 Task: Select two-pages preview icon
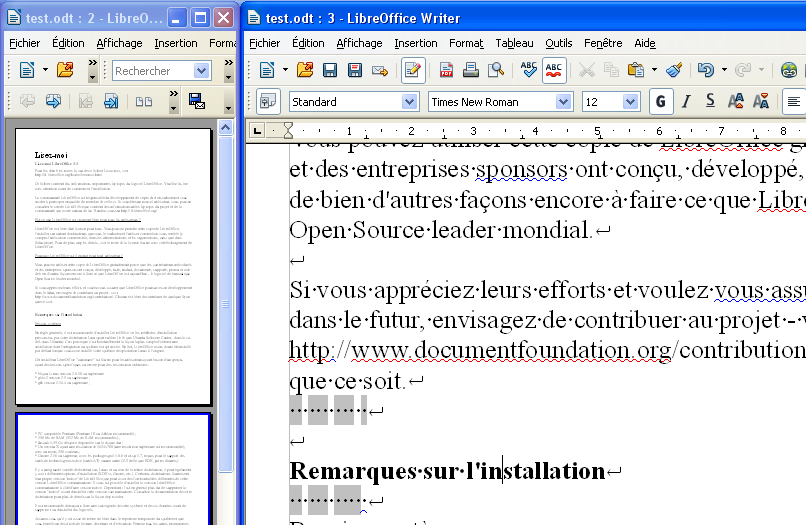[144, 101]
